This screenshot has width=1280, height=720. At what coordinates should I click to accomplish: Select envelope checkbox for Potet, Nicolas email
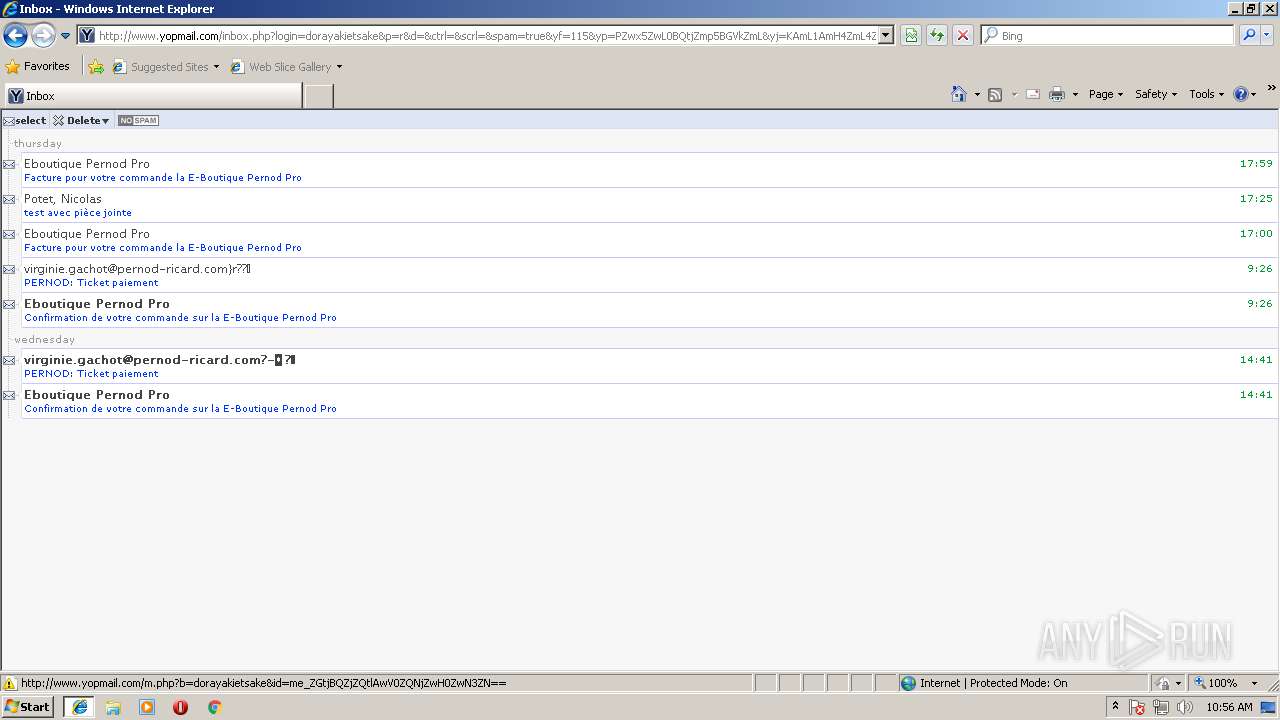tap(9, 199)
